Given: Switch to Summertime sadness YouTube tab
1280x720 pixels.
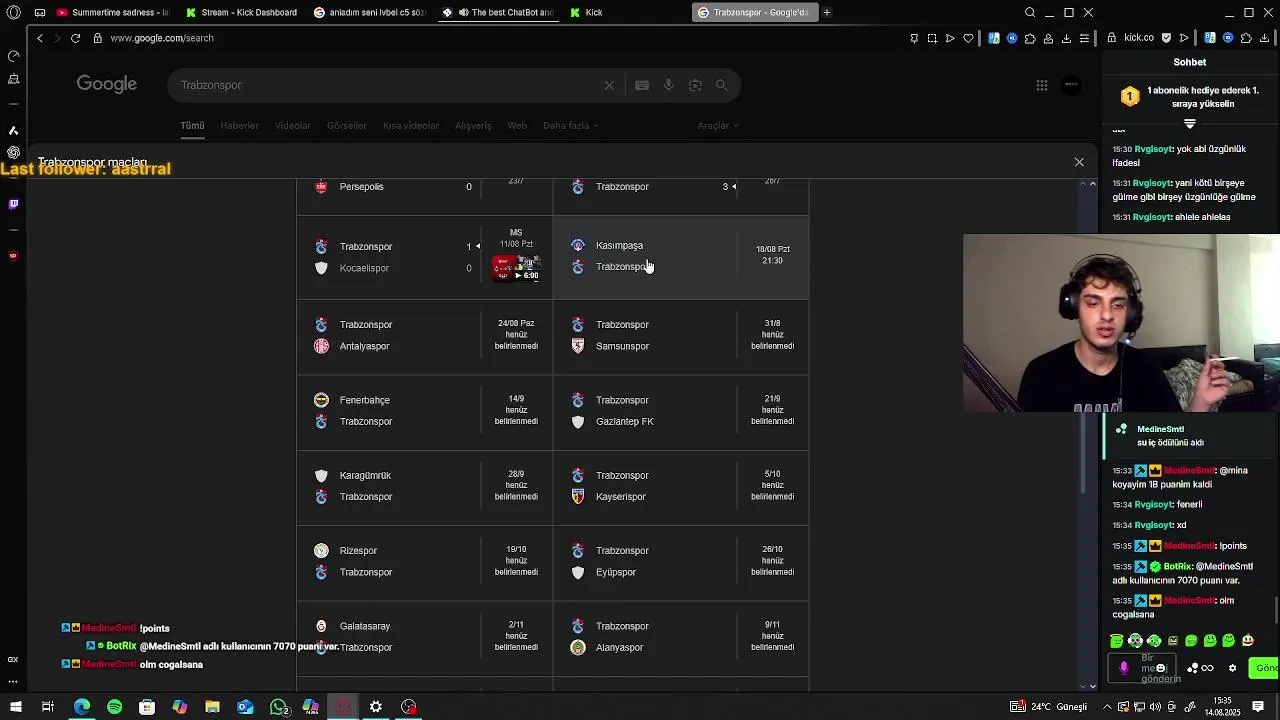Looking at the screenshot, I should (x=112, y=13).
